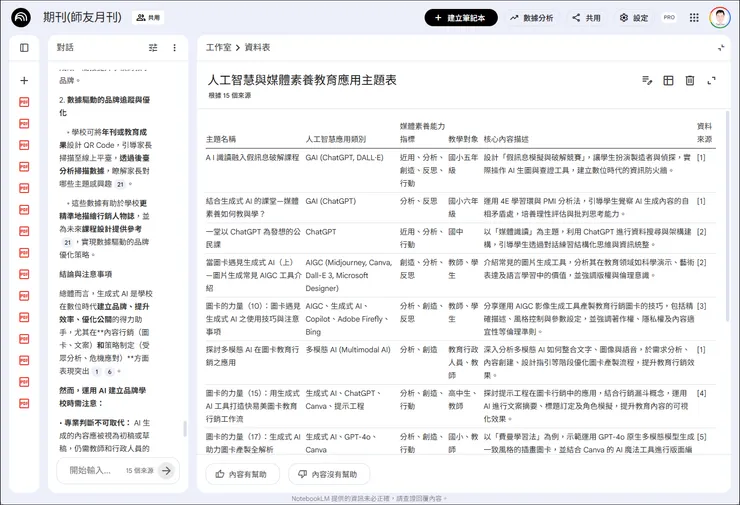Click the data table vertical scrollbar
The width and height of the screenshot is (740, 505).
coord(727,215)
